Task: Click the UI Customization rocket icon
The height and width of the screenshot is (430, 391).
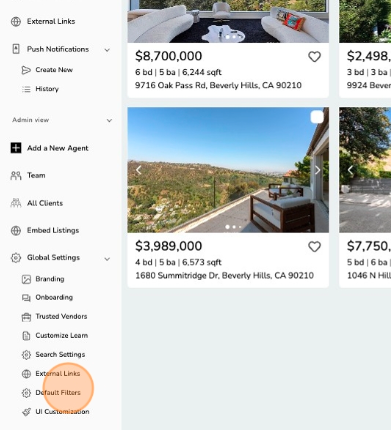Action: pyautogui.click(x=26, y=412)
